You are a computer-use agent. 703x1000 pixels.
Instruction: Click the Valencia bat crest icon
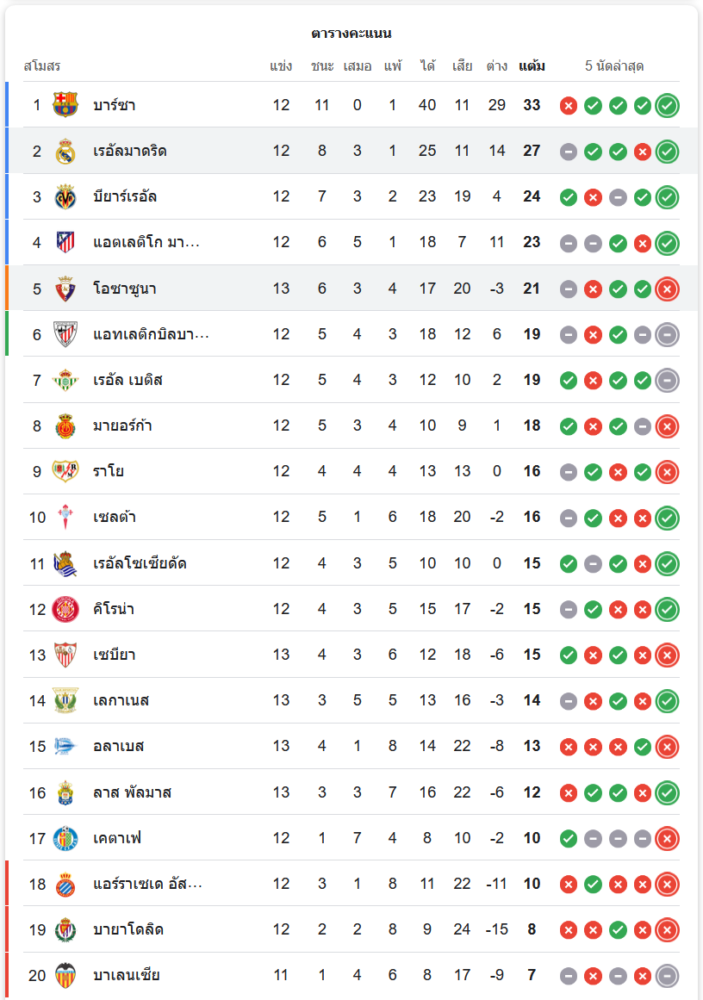65,975
